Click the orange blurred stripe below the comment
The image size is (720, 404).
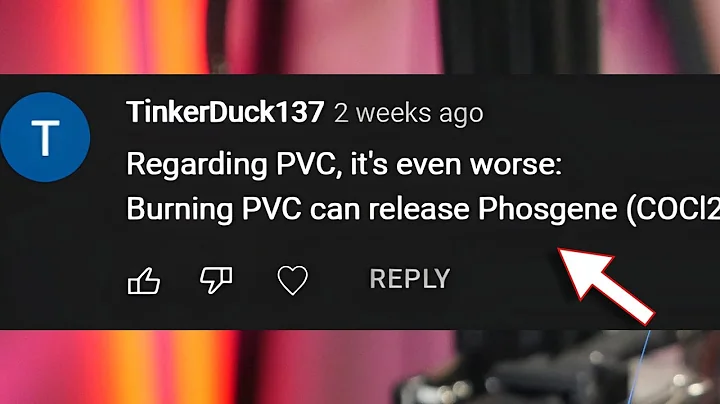197,367
